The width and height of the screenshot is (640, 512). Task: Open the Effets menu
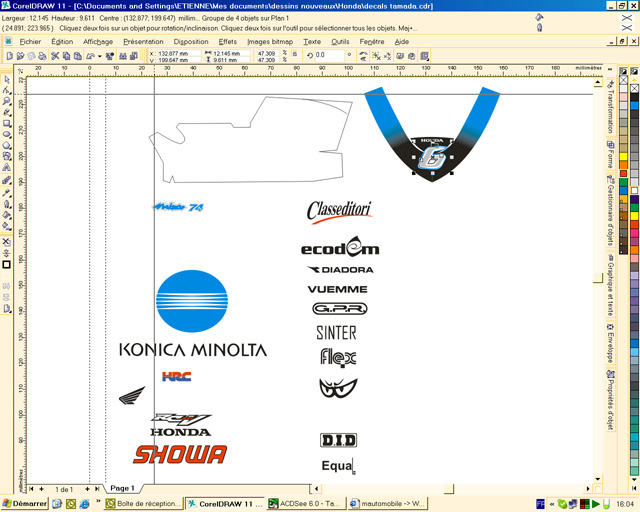227,42
